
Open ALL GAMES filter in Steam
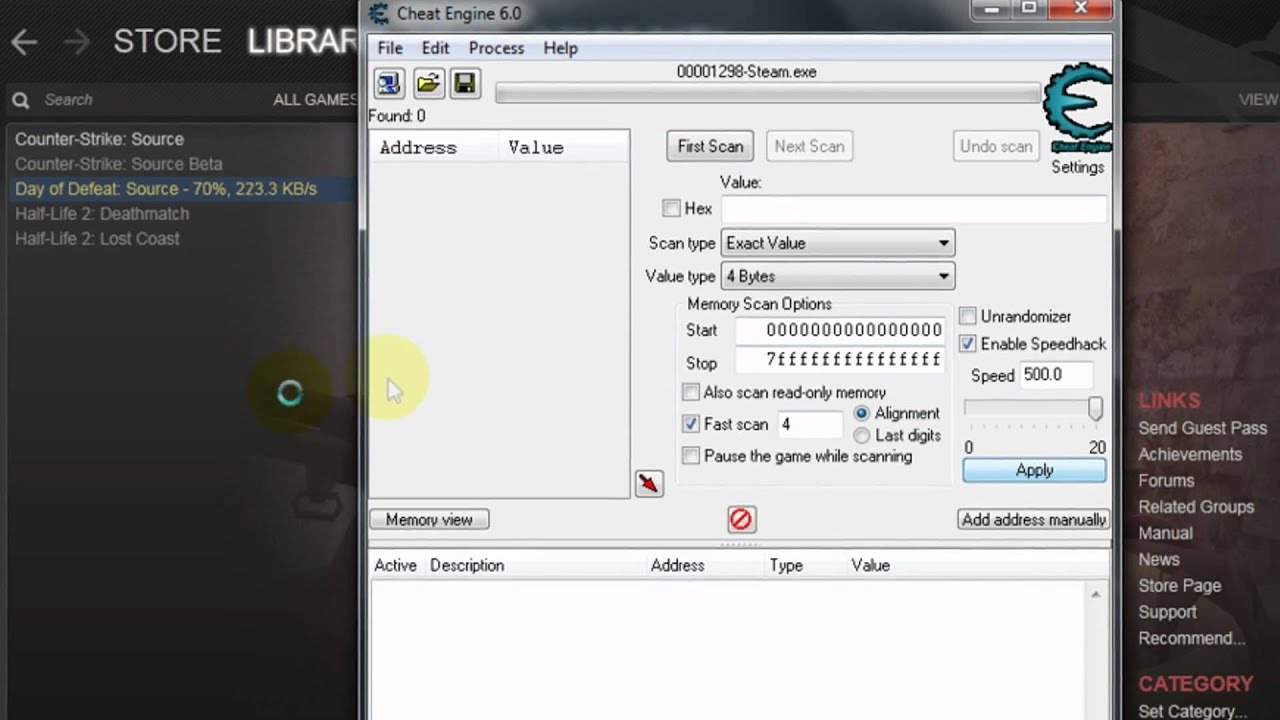315,100
